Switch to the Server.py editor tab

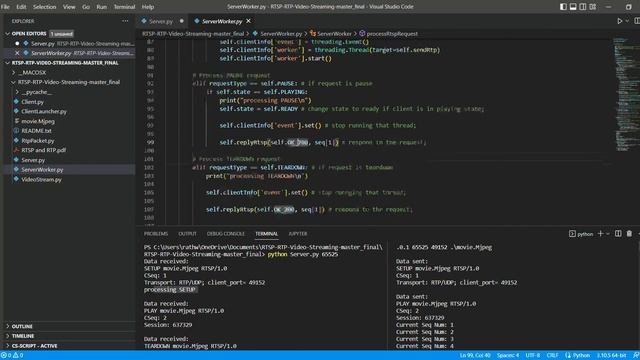(161, 21)
